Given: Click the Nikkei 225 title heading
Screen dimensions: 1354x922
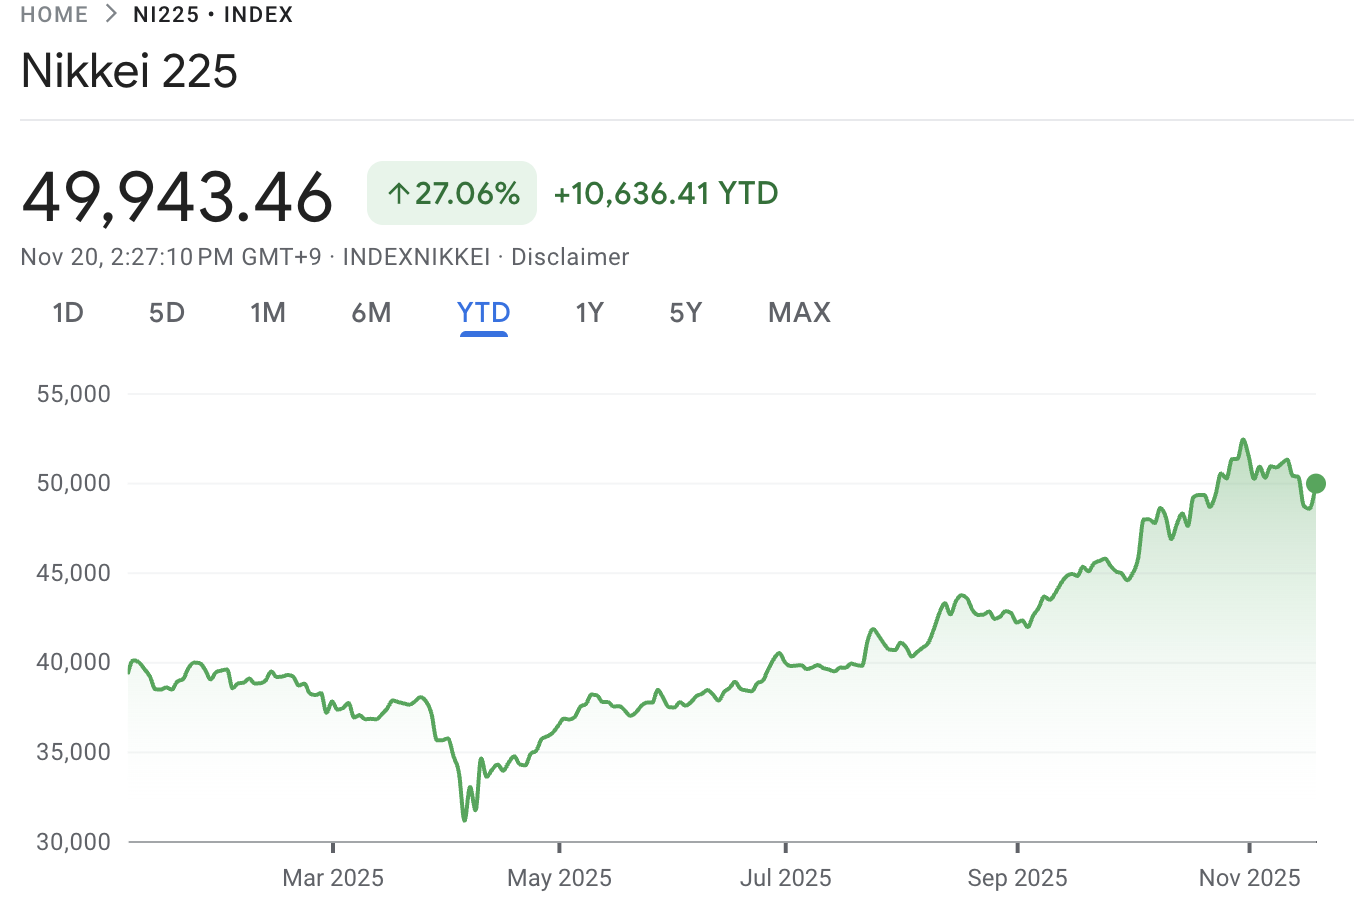Looking at the screenshot, I should point(129,71).
